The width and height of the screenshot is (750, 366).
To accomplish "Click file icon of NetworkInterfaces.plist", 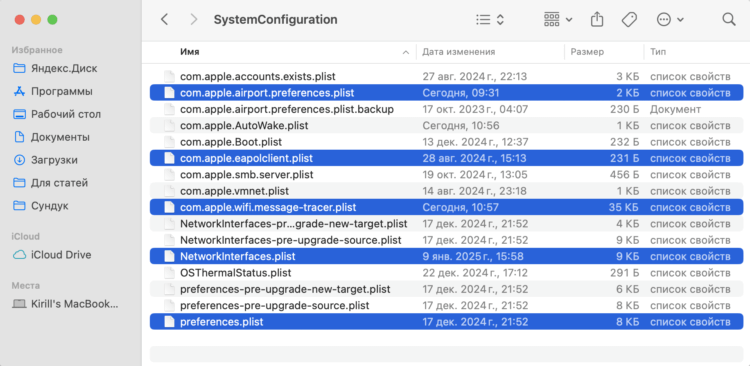I will tap(169, 256).
